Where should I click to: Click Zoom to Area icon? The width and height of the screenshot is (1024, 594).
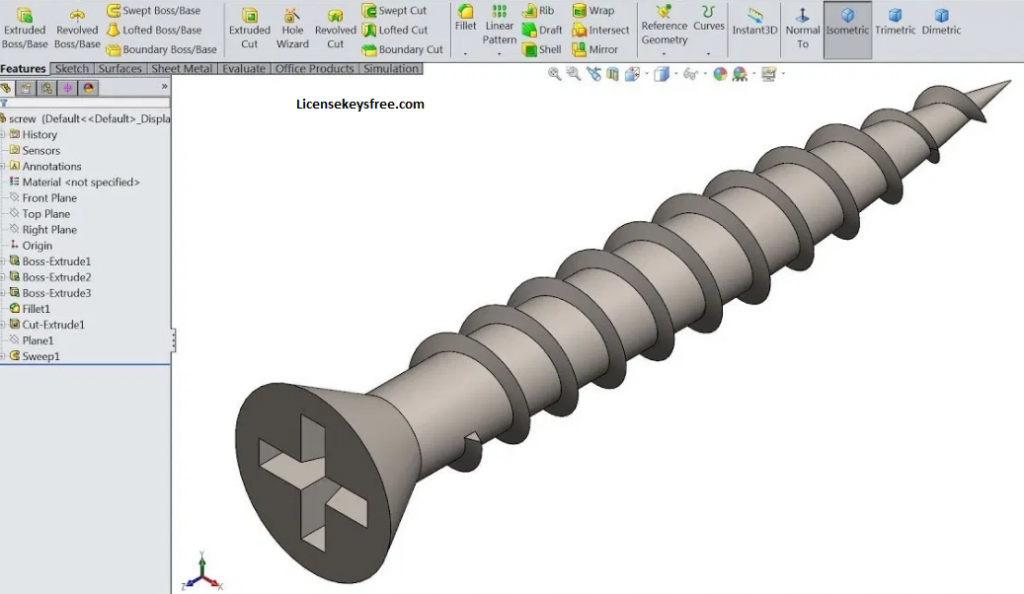pyautogui.click(x=573, y=74)
